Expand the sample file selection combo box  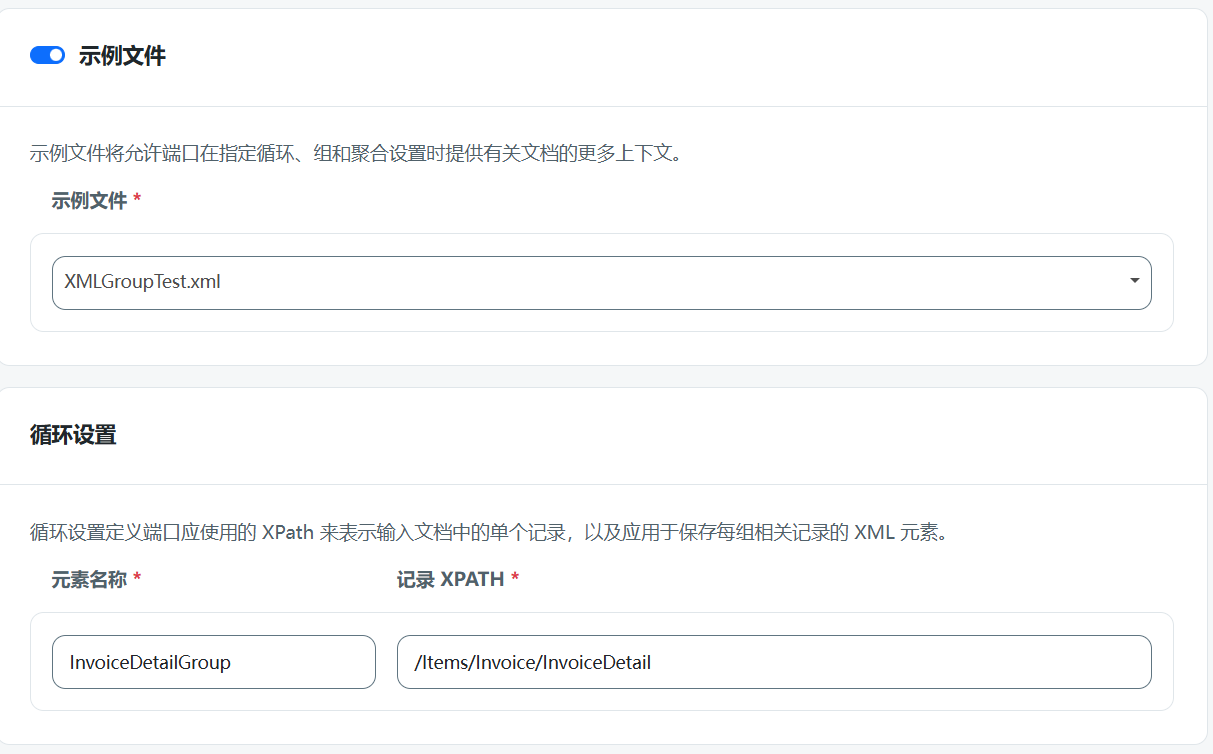click(x=601, y=283)
